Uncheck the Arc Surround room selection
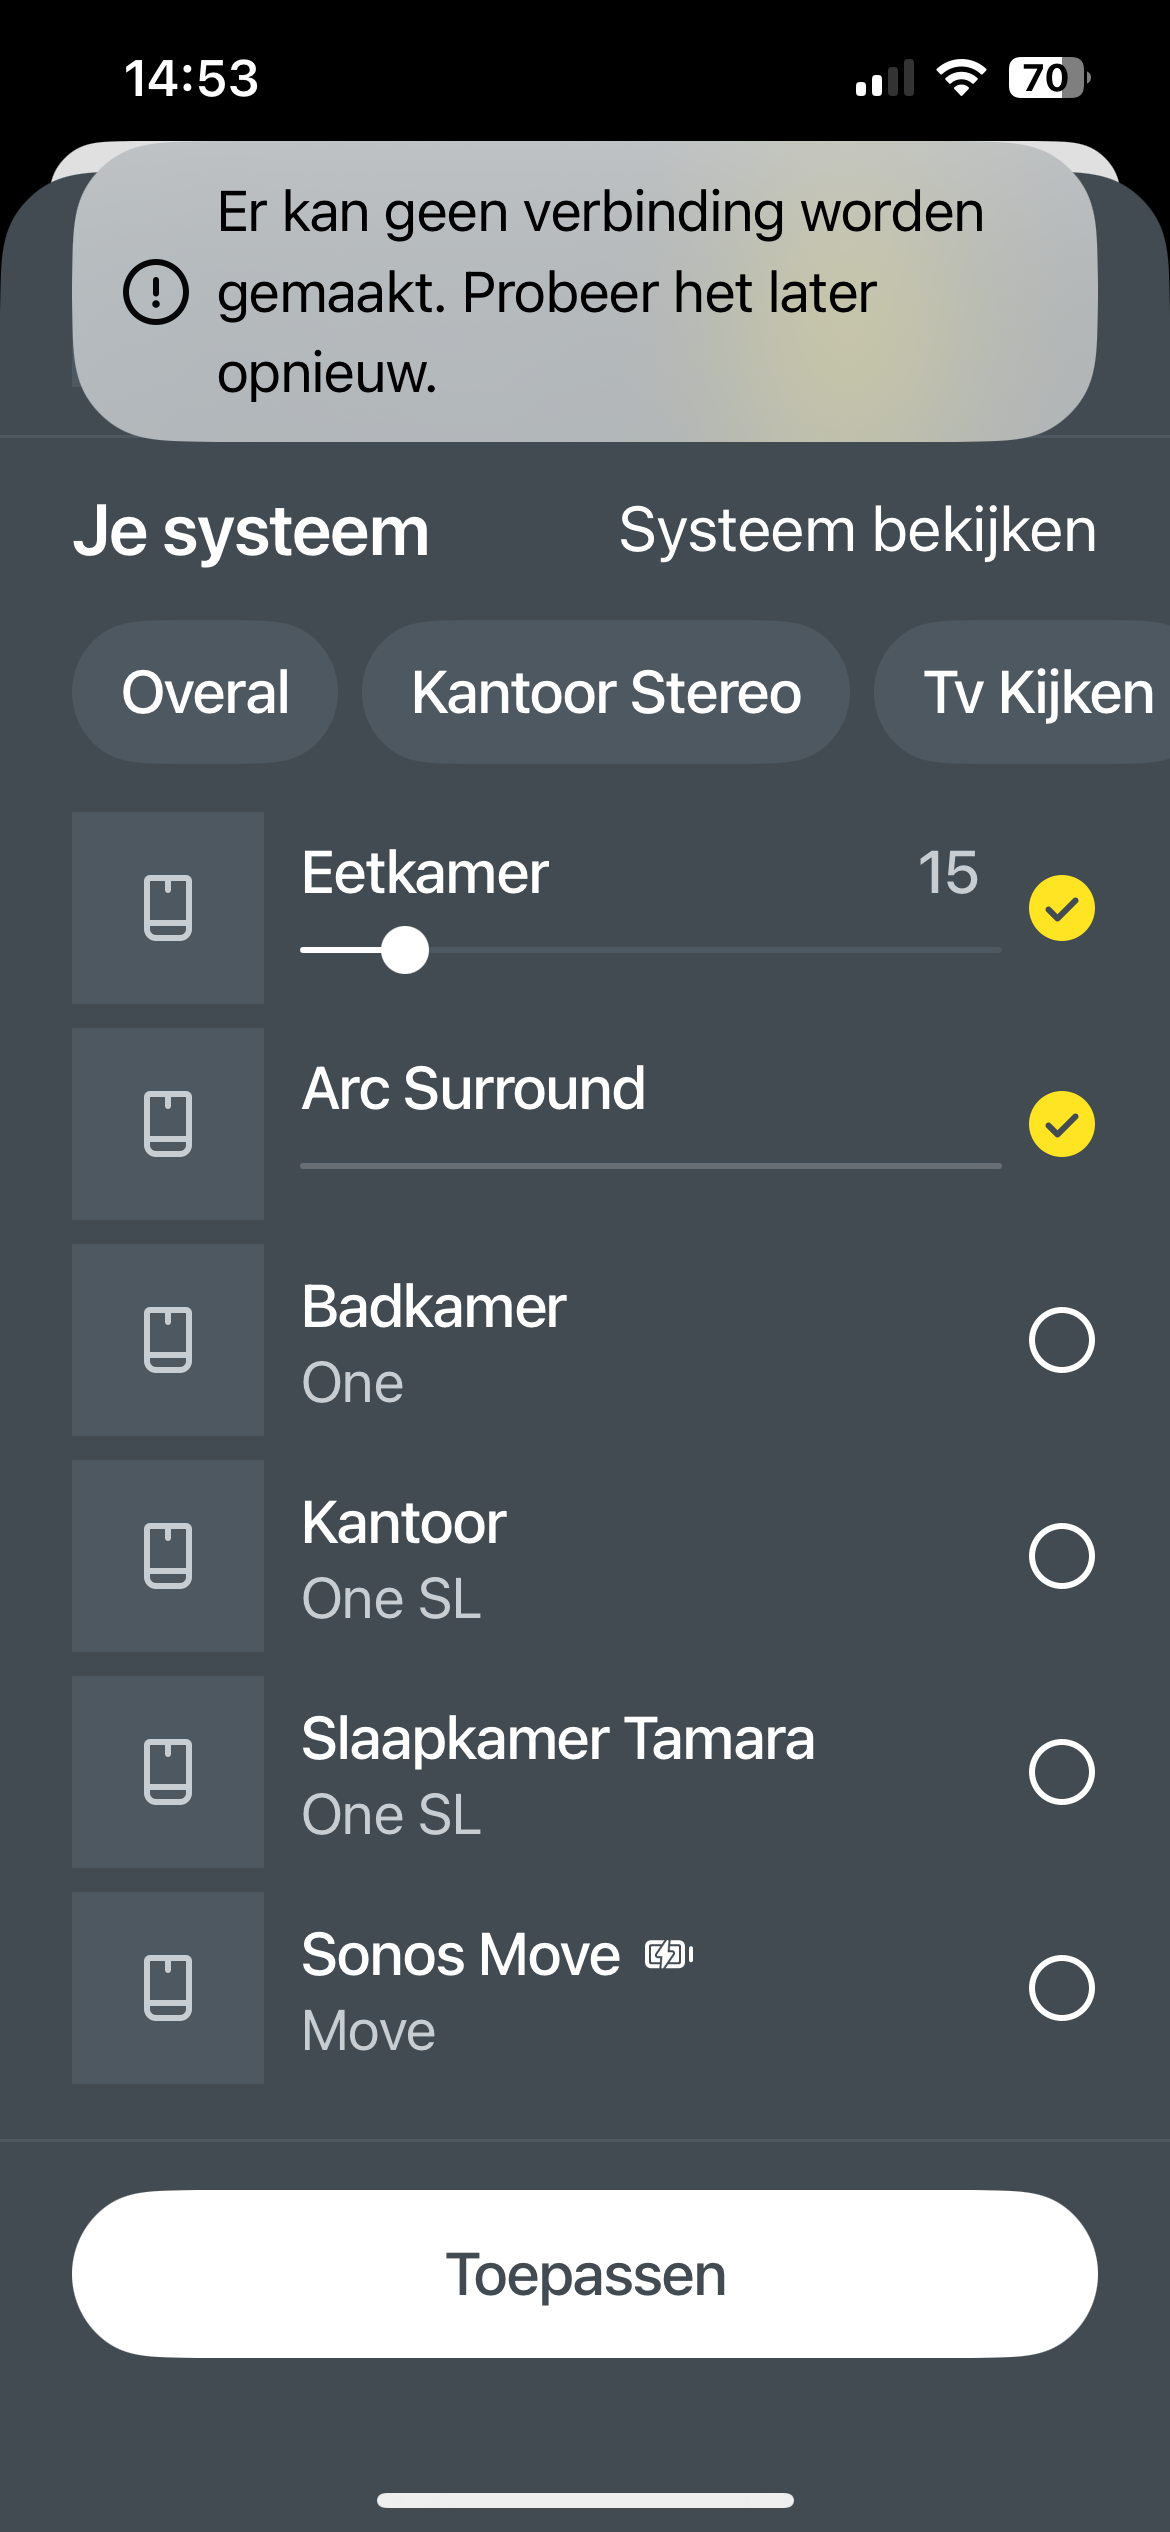 (x=1062, y=1124)
